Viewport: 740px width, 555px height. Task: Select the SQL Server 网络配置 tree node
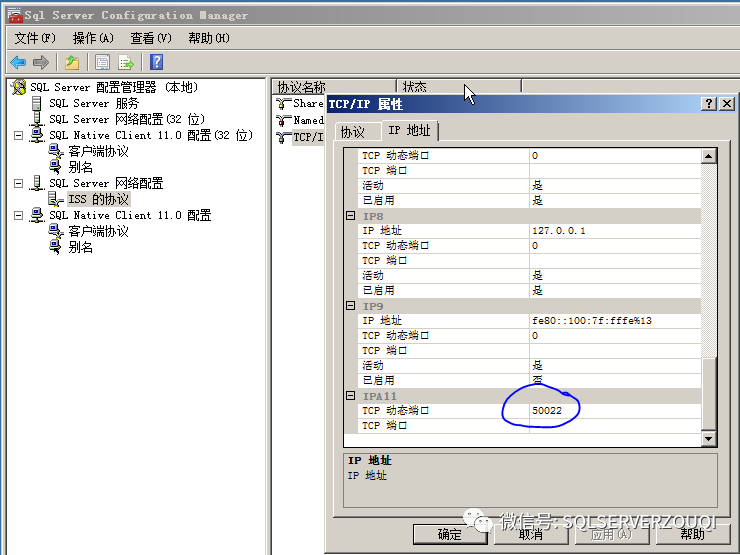[x=106, y=183]
